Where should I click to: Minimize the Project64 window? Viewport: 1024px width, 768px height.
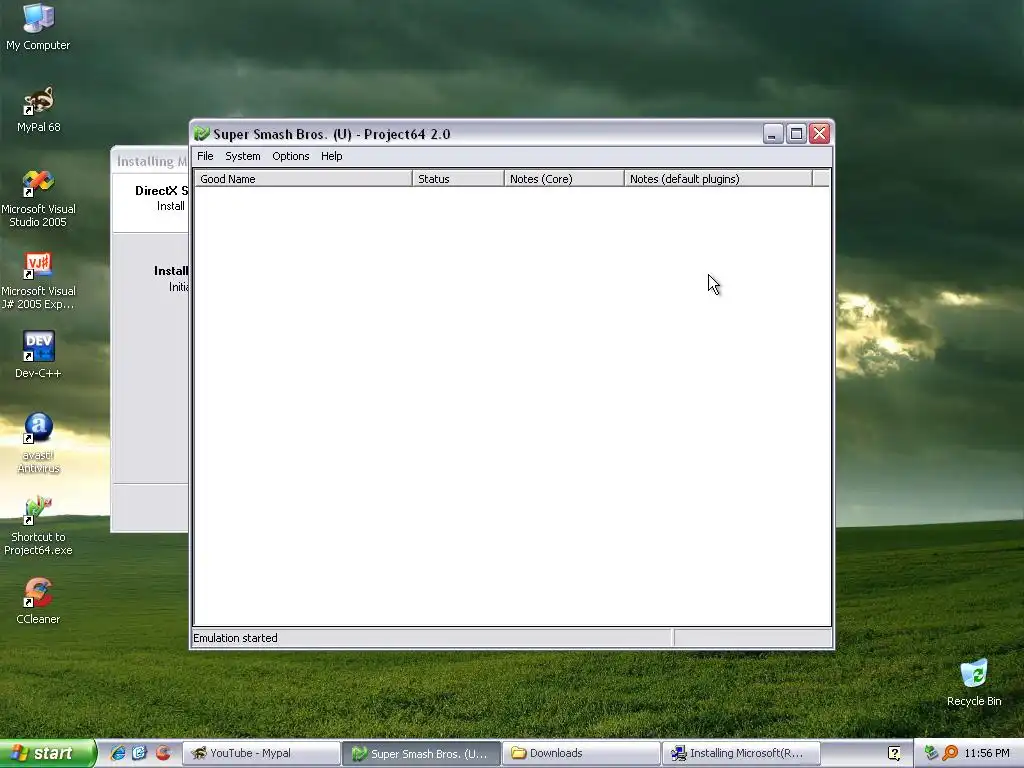point(773,134)
